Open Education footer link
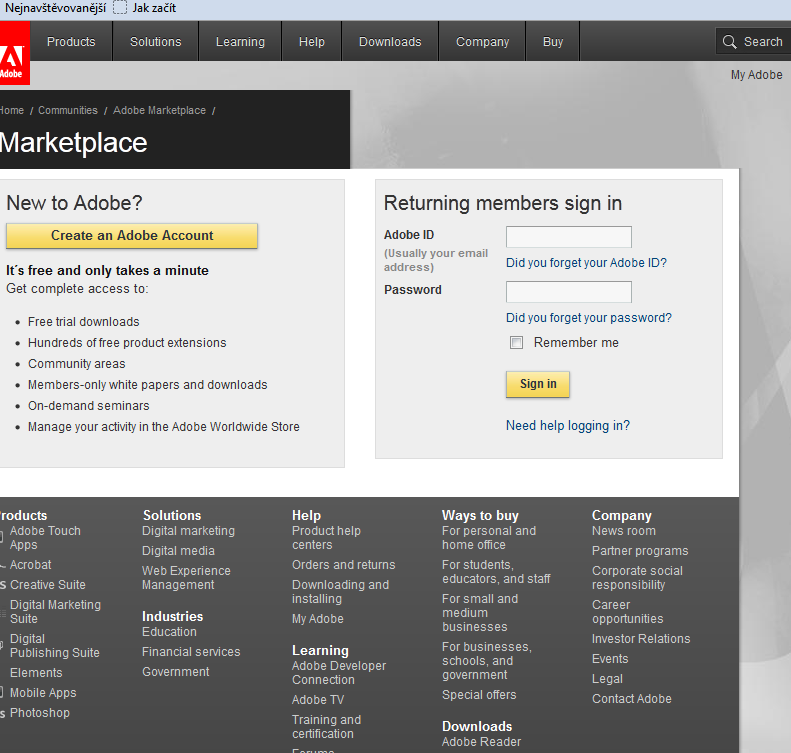 pos(169,632)
